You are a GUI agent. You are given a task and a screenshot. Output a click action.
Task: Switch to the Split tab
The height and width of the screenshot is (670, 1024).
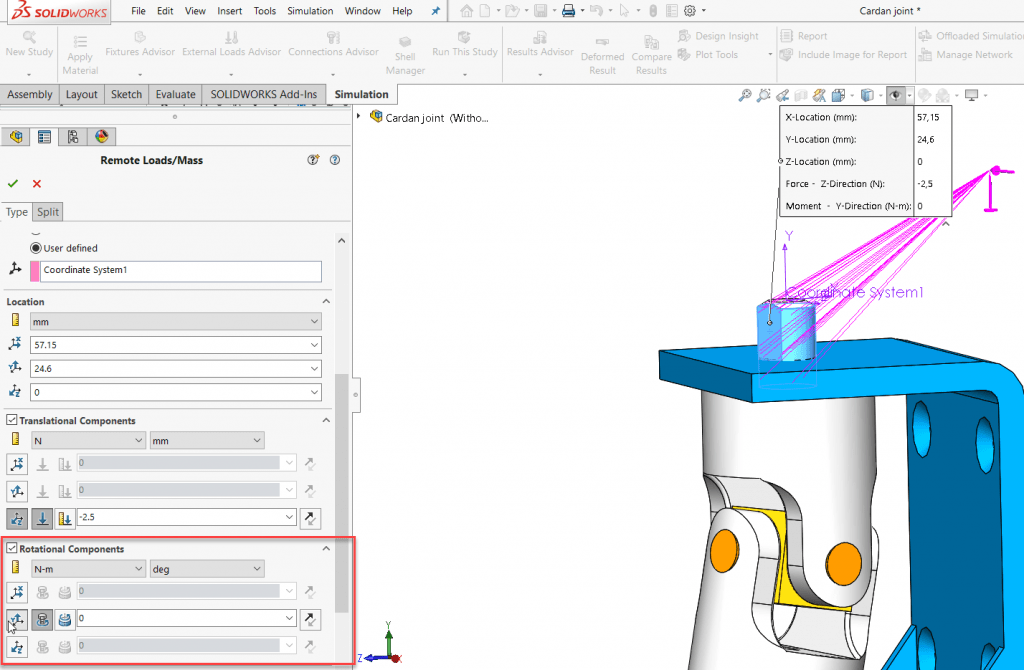[x=48, y=212]
